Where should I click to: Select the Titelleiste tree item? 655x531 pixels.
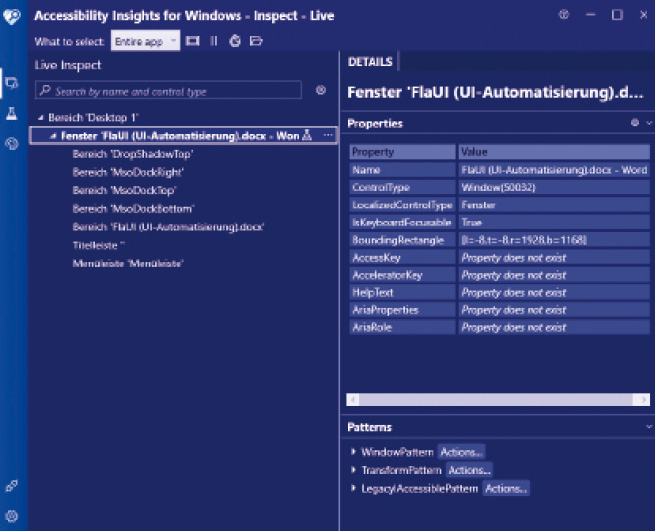click(x=99, y=245)
